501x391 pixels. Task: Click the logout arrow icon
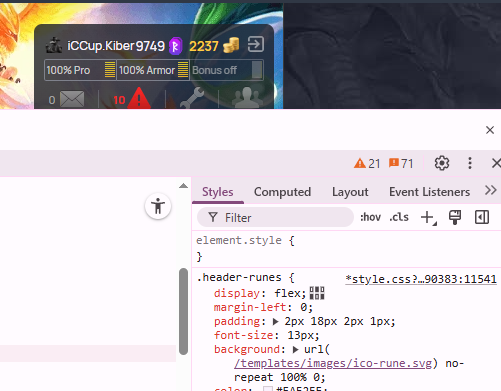pos(256,44)
